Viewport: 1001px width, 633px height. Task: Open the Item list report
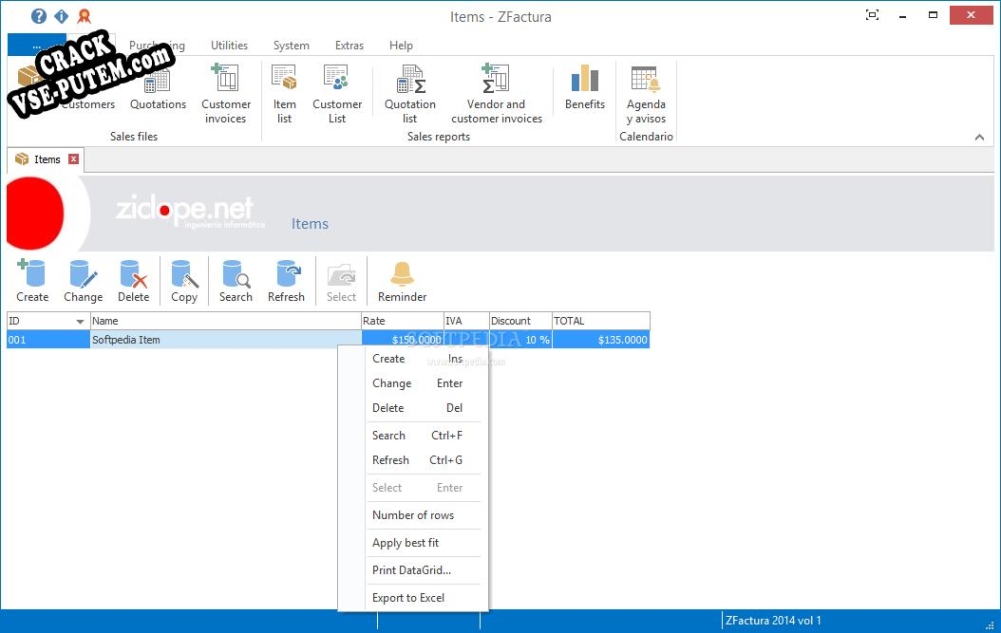284,94
